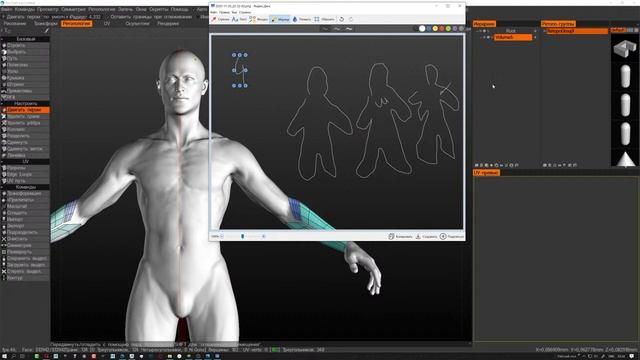The image size is (640, 360).
Task: Open the Команды menu
Action: (x=24, y=9)
